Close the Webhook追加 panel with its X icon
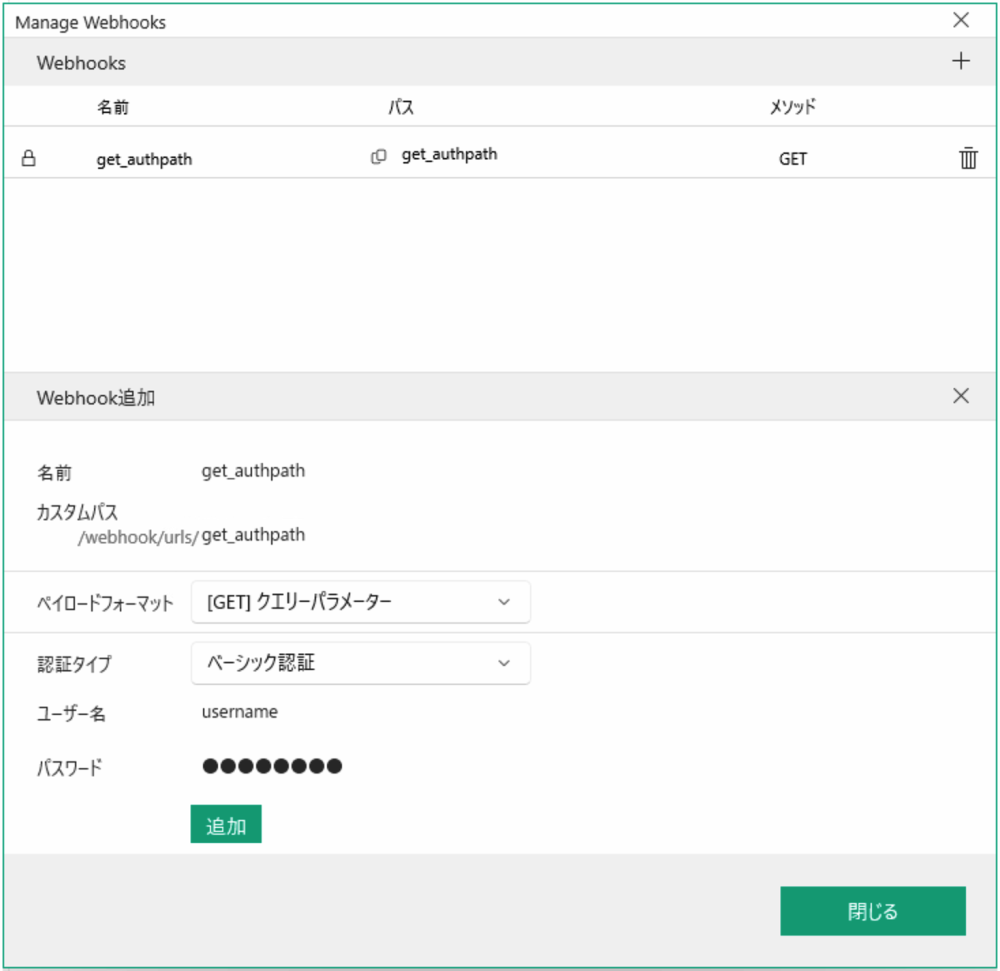Screen dimensions: 1000x971 [x=960, y=396]
